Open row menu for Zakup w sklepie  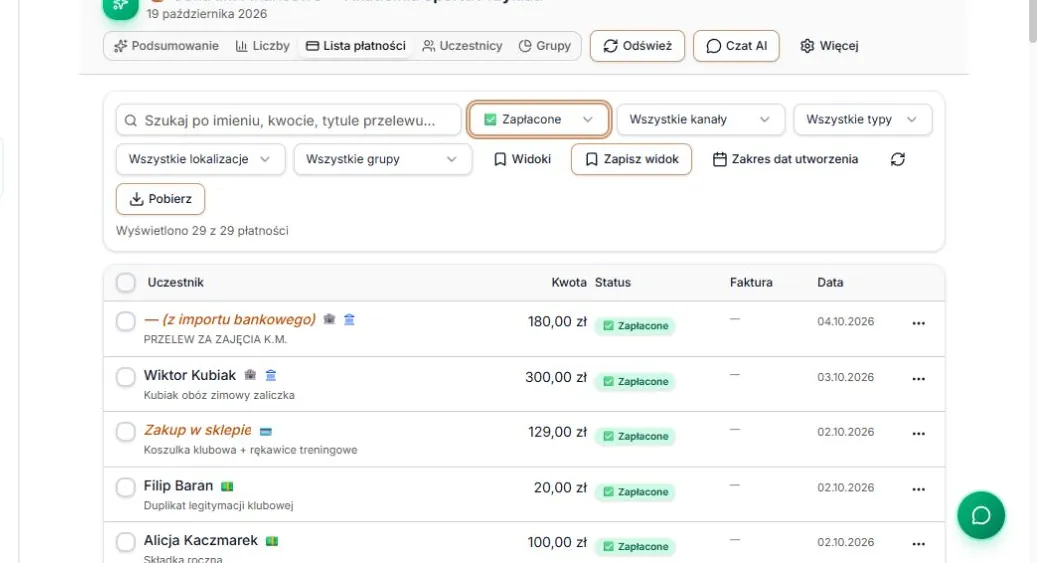click(919, 433)
